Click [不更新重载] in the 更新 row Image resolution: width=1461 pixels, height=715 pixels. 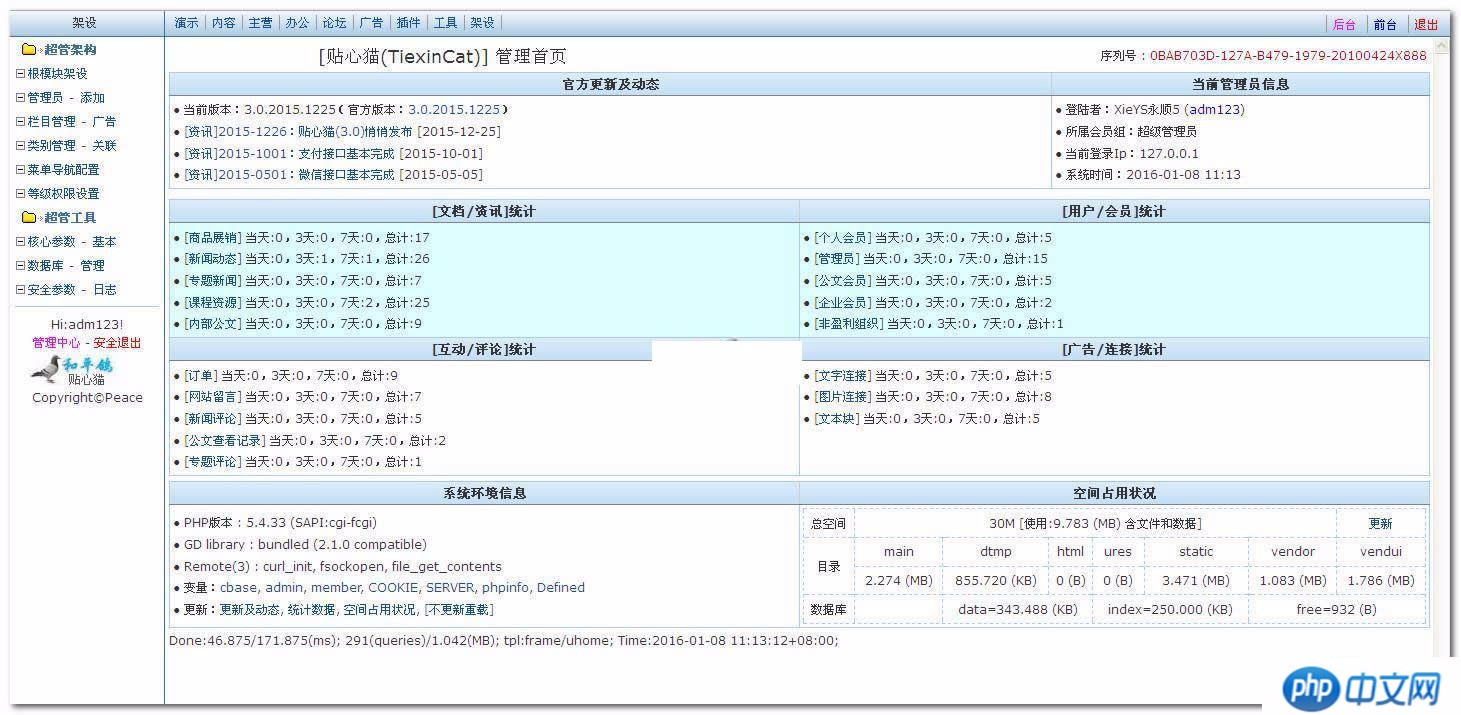[459, 609]
